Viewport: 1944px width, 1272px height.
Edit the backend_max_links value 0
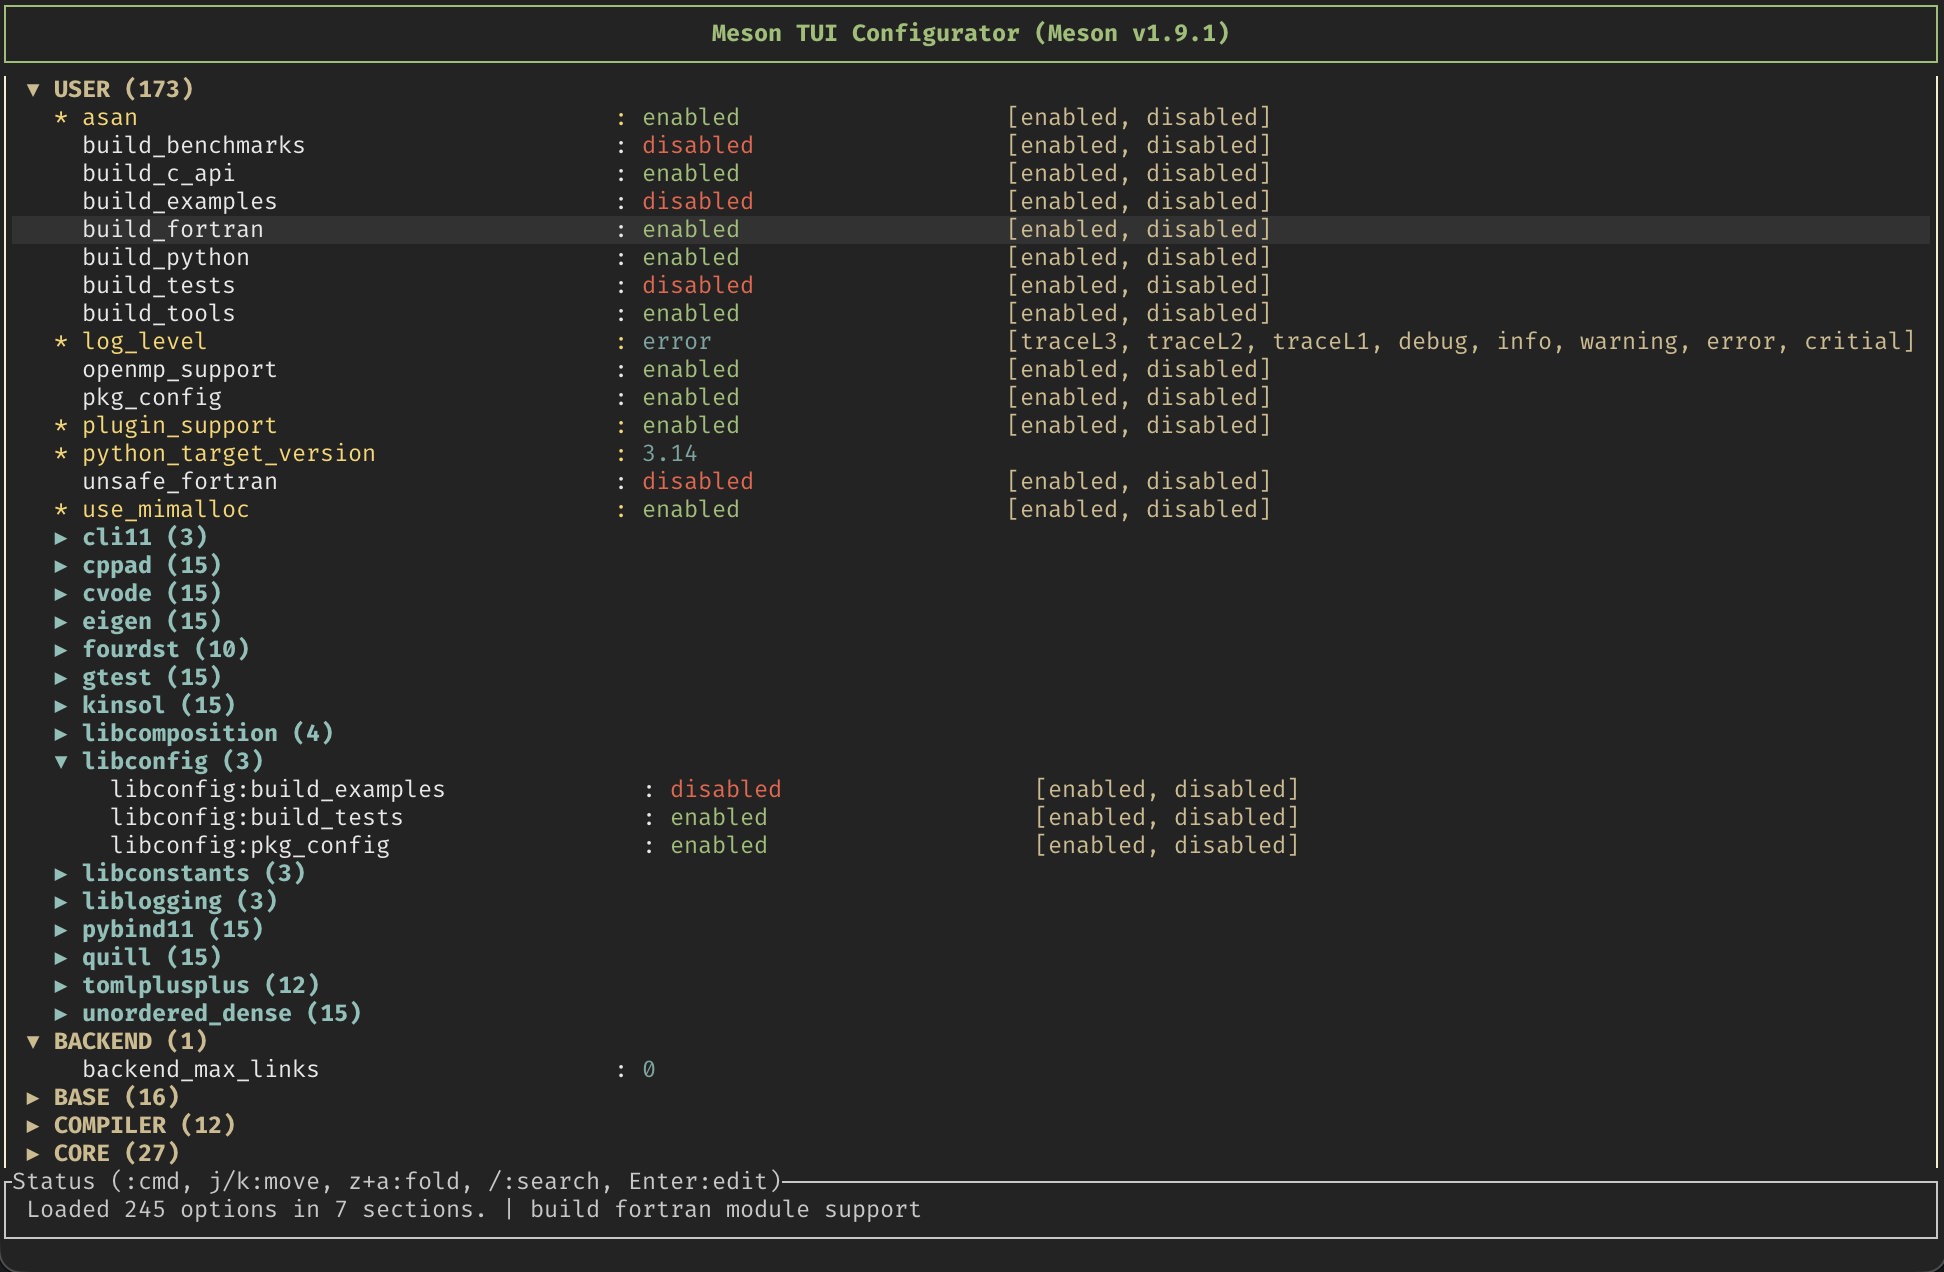pos(649,1070)
